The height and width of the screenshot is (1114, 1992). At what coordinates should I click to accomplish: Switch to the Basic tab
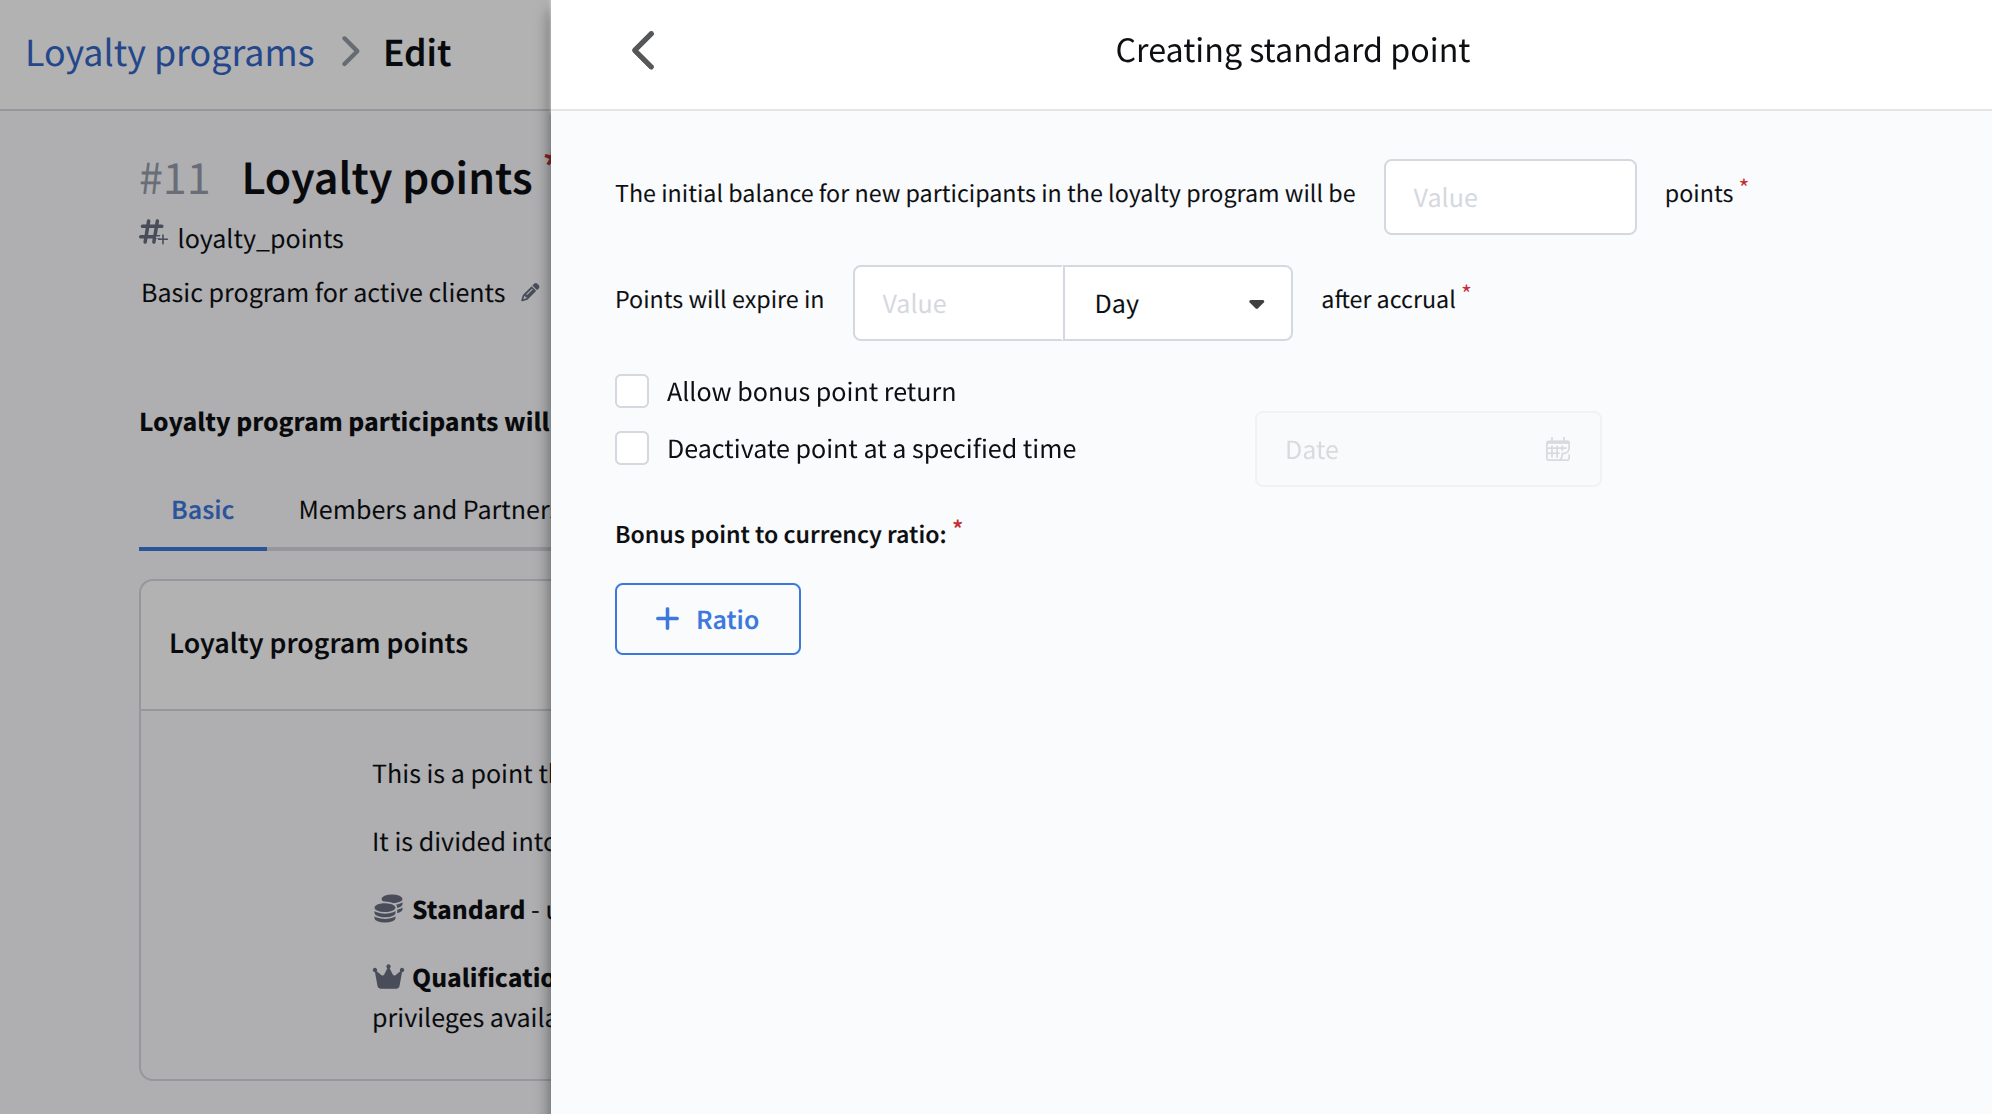203,510
